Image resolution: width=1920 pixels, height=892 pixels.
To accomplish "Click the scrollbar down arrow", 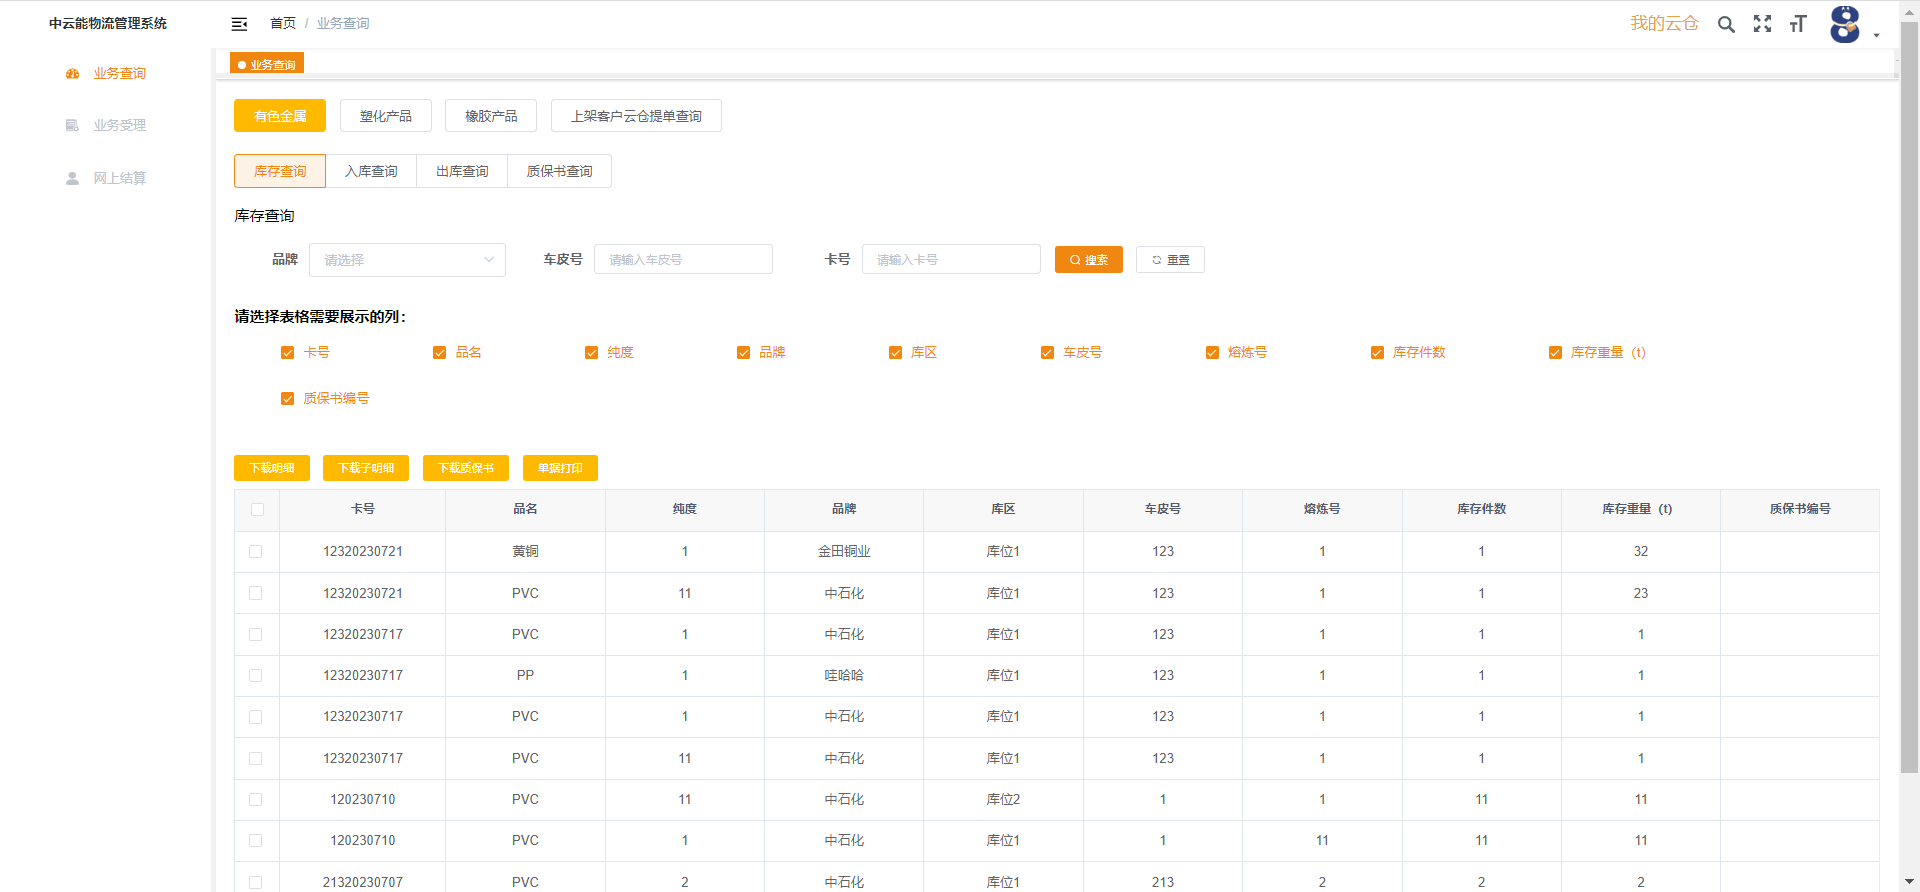I will point(1909,882).
